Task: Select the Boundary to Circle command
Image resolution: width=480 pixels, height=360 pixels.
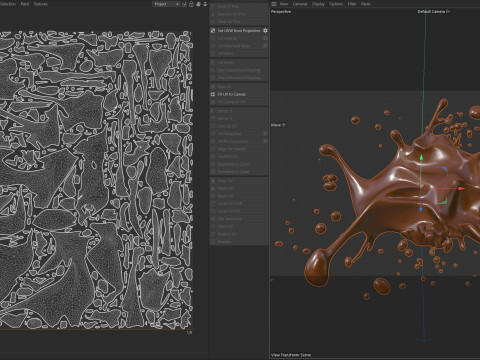Action: pyautogui.click(x=239, y=164)
